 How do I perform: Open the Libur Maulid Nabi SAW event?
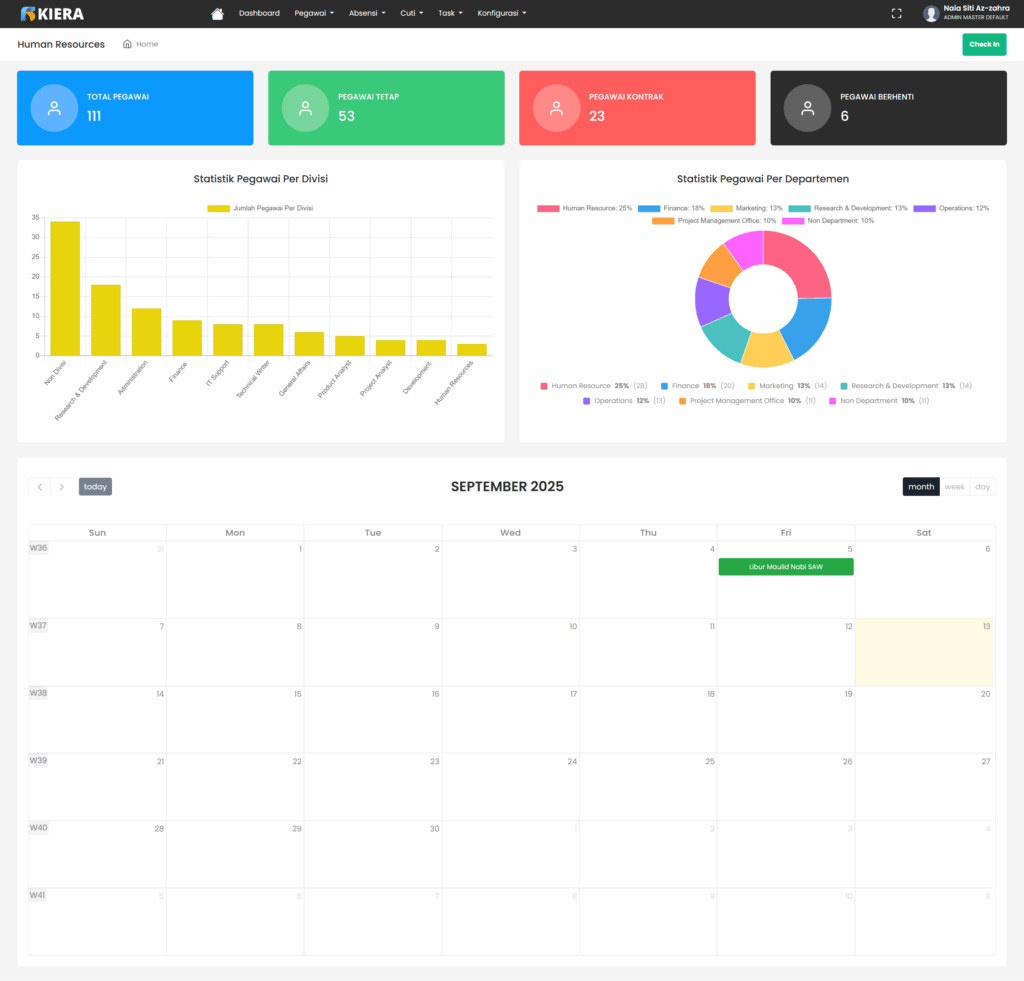(x=785, y=567)
